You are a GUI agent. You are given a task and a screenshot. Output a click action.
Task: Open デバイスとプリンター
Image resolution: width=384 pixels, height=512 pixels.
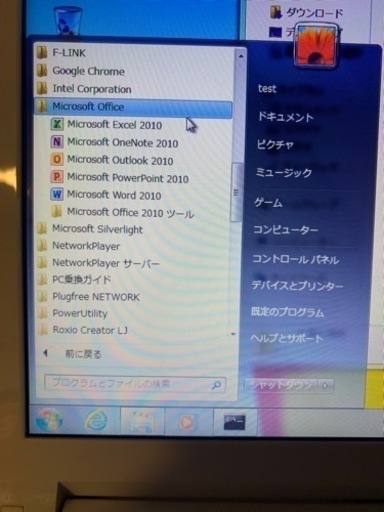(x=297, y=286)
